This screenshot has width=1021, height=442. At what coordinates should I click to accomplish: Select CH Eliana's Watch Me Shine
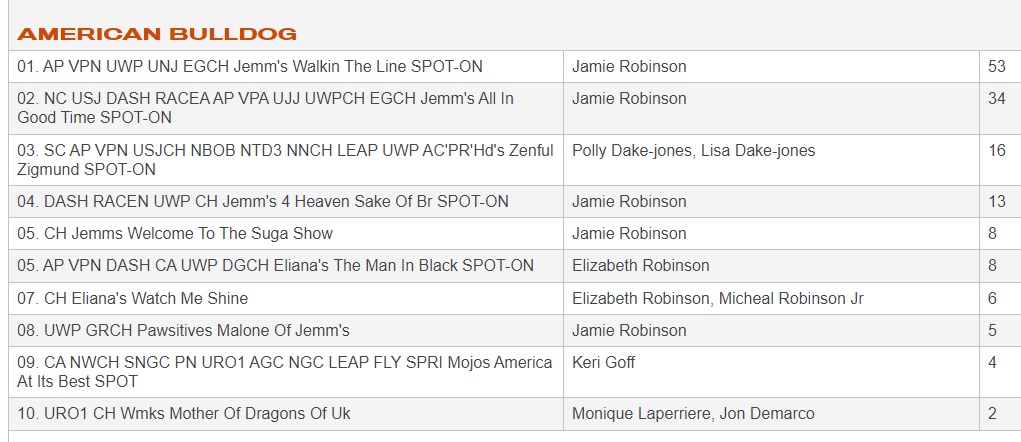[133, 298]
